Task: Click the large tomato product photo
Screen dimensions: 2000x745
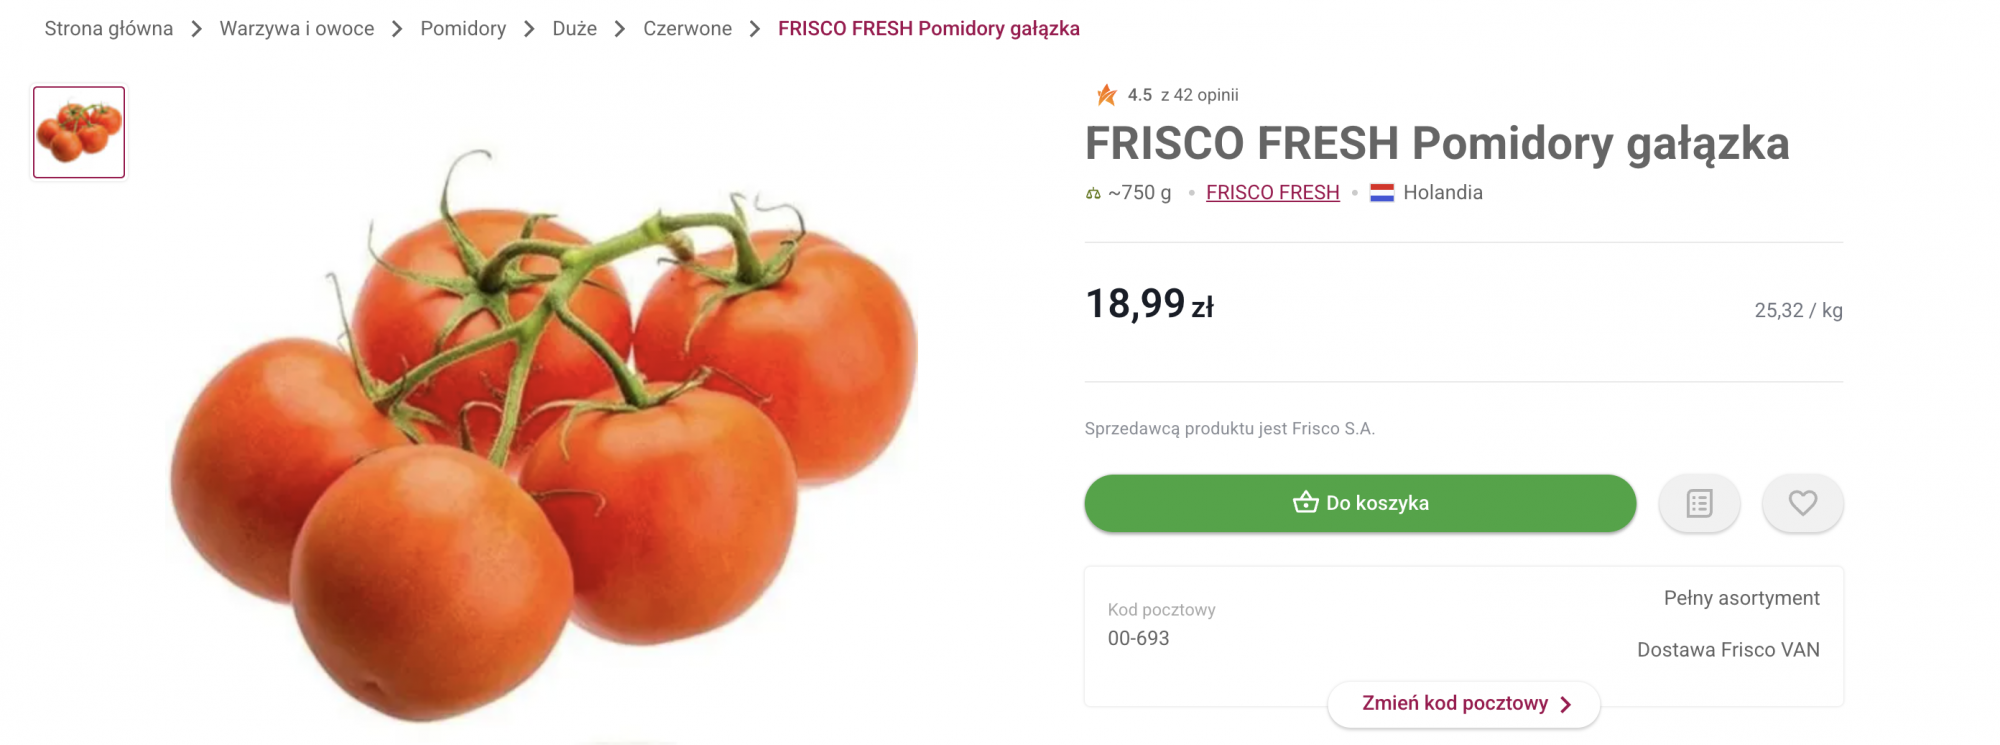Action: click(545, 440)
